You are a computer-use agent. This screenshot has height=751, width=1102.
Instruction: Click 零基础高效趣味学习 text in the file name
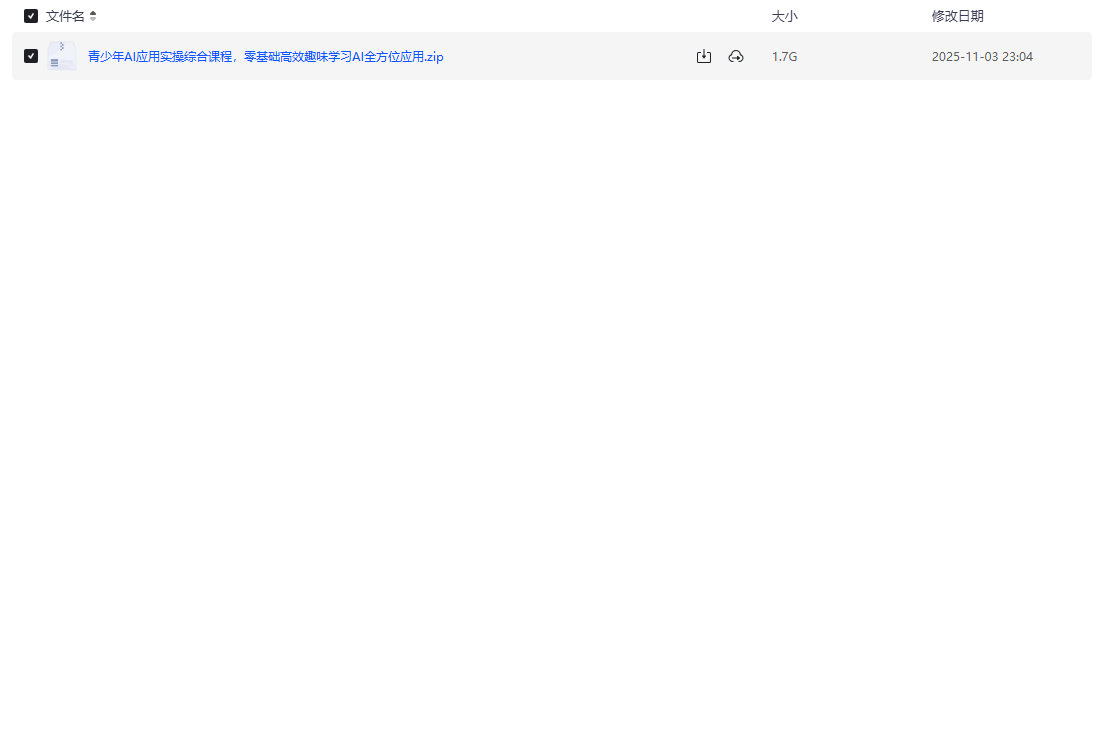click(297, 57)
